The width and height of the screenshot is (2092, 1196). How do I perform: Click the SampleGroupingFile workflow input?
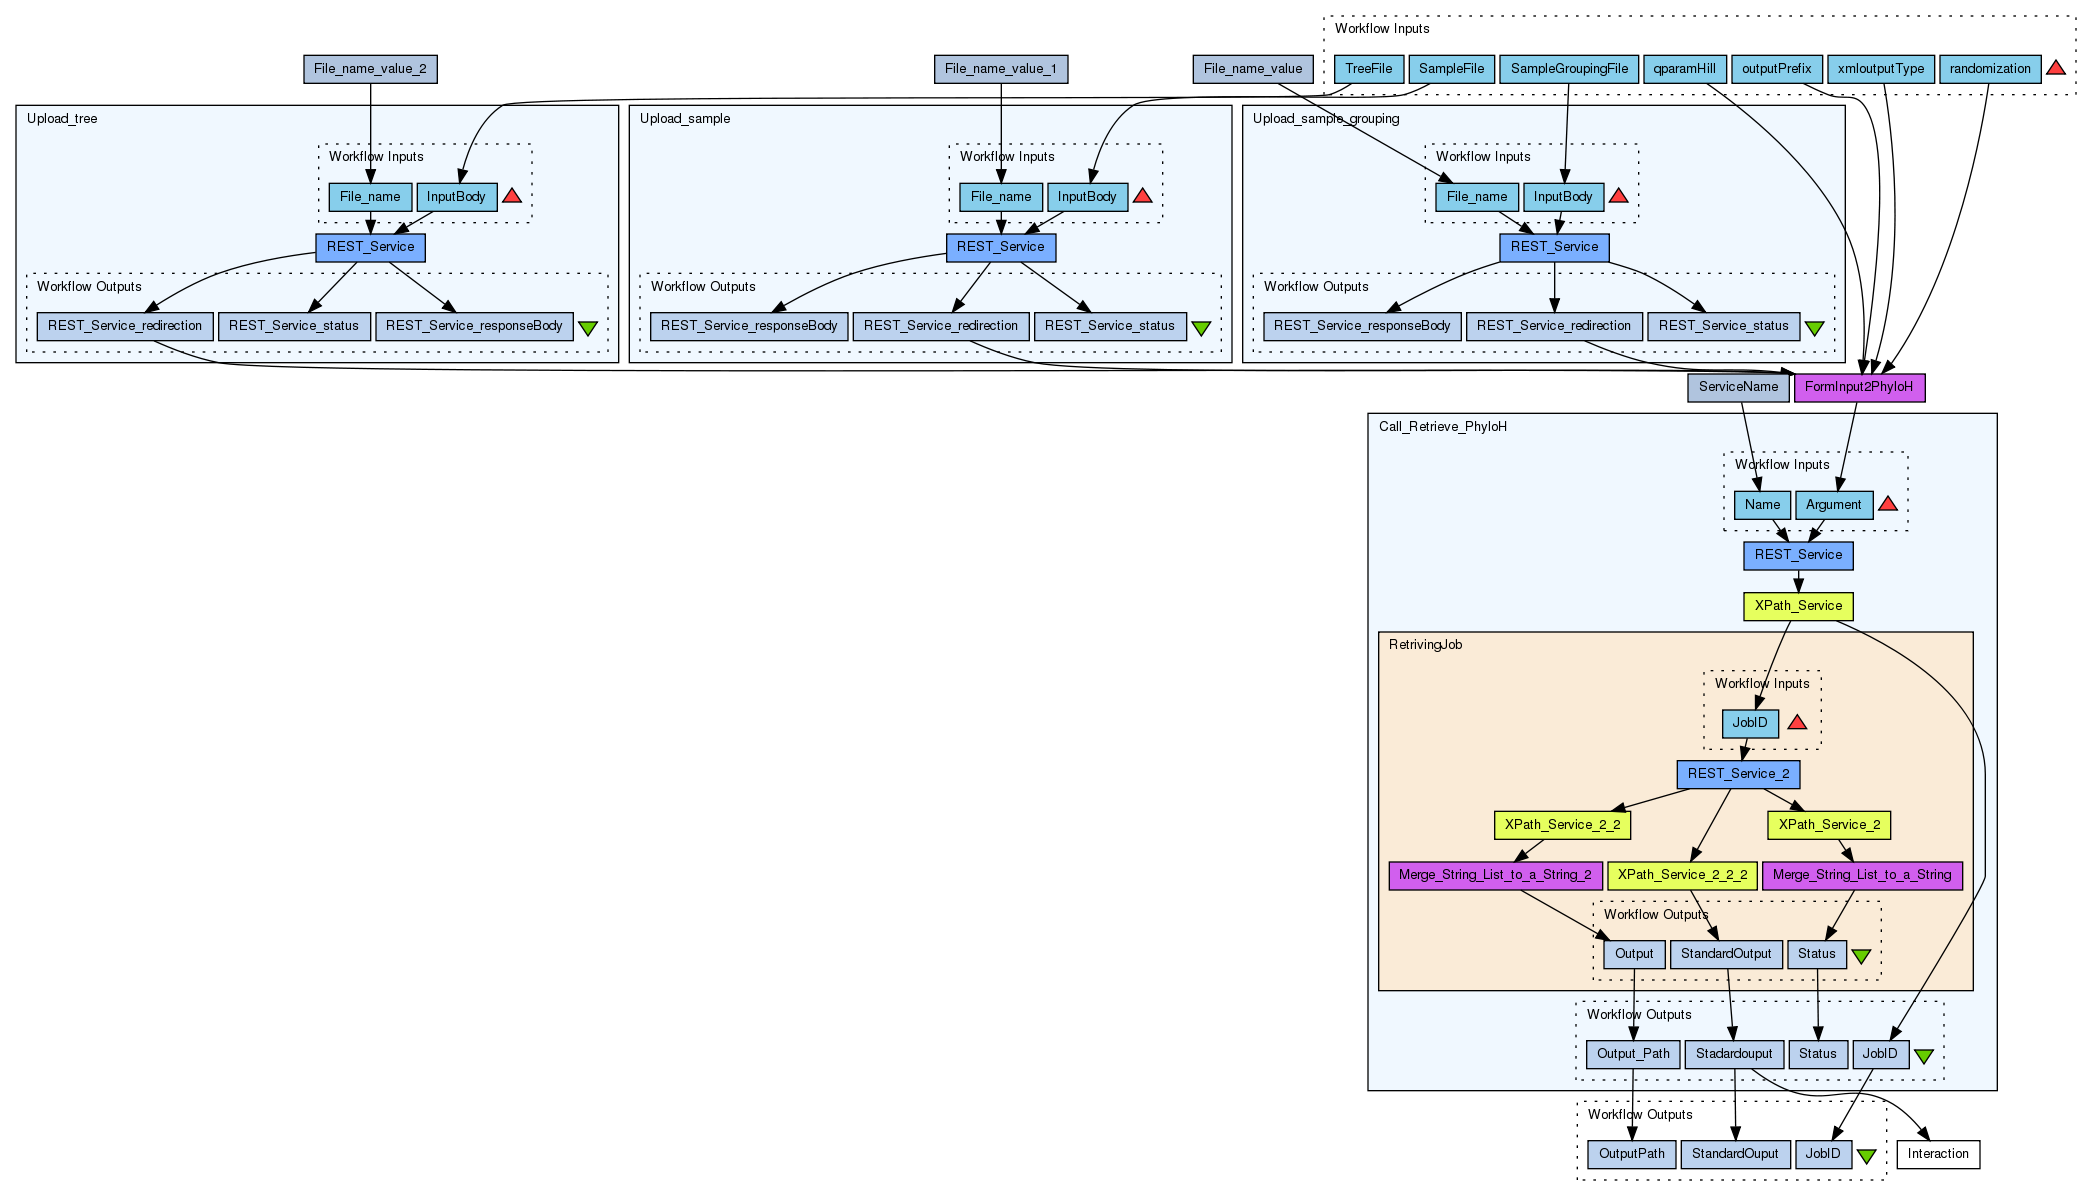1568,69
